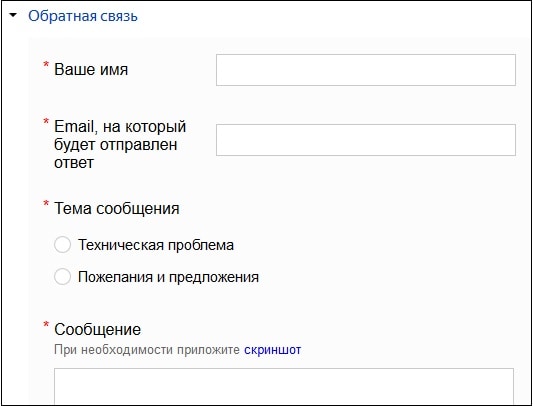Screen dimensions: 533x406
Task: Click the red asterisk beside Тема сообщения
Action: 46,203
